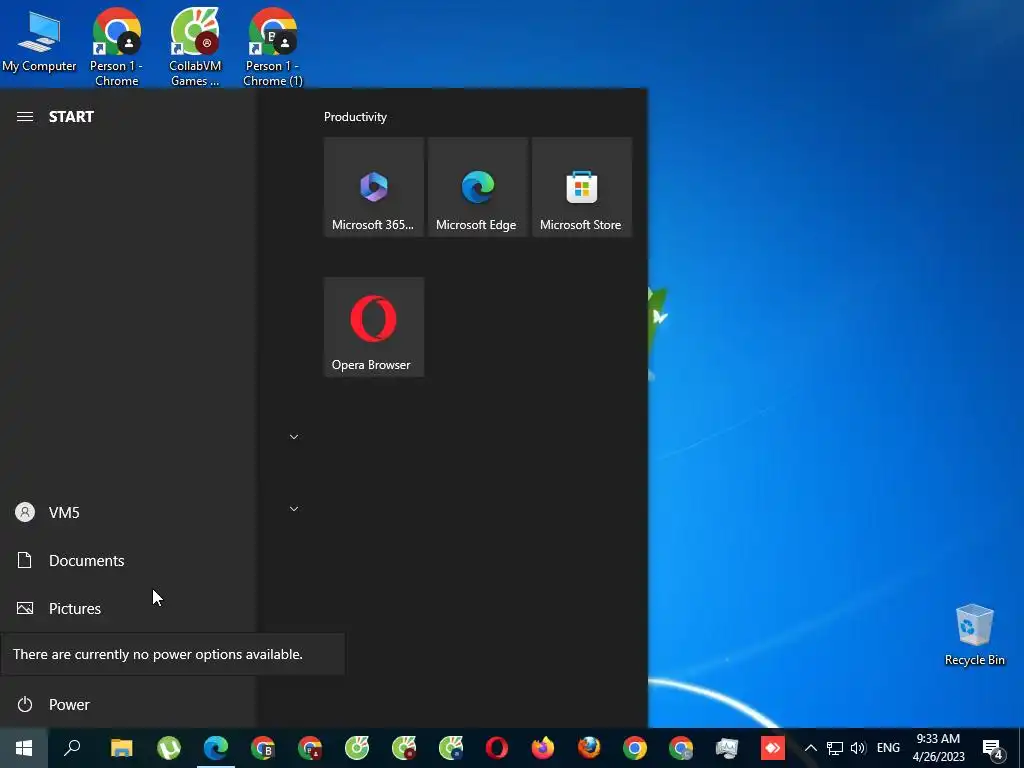Click the Windows Start button on the taskbar
This screenshot has width=1024, height=768.
24,748
